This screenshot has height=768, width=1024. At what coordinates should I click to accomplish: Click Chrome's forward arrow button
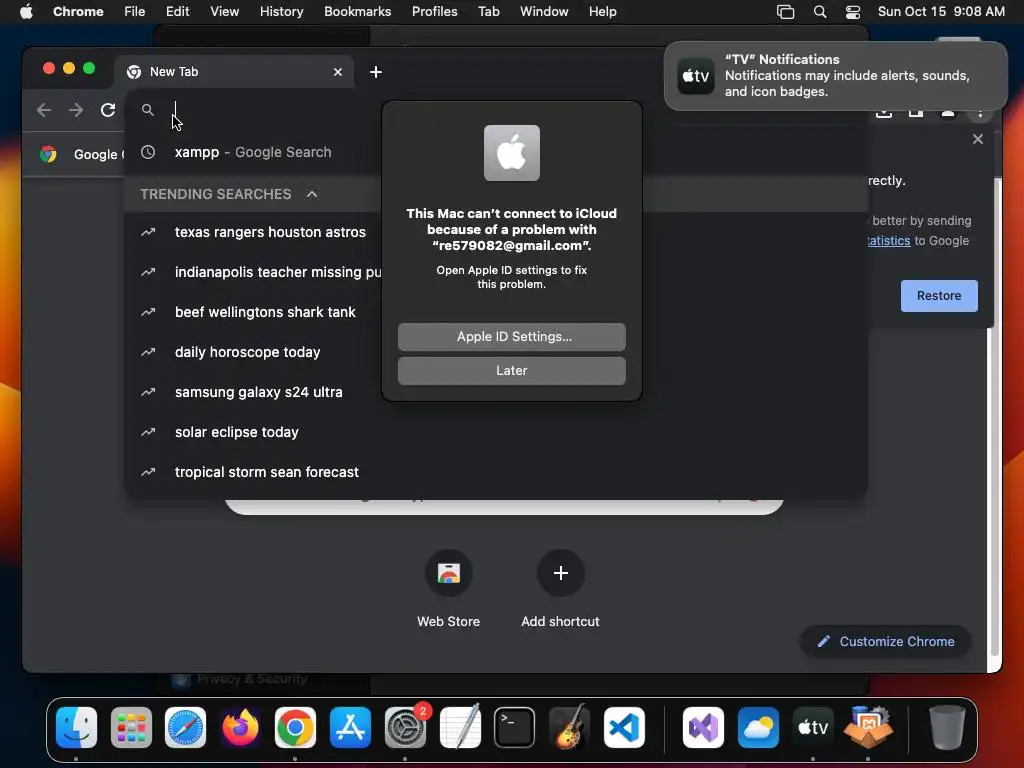76,110
